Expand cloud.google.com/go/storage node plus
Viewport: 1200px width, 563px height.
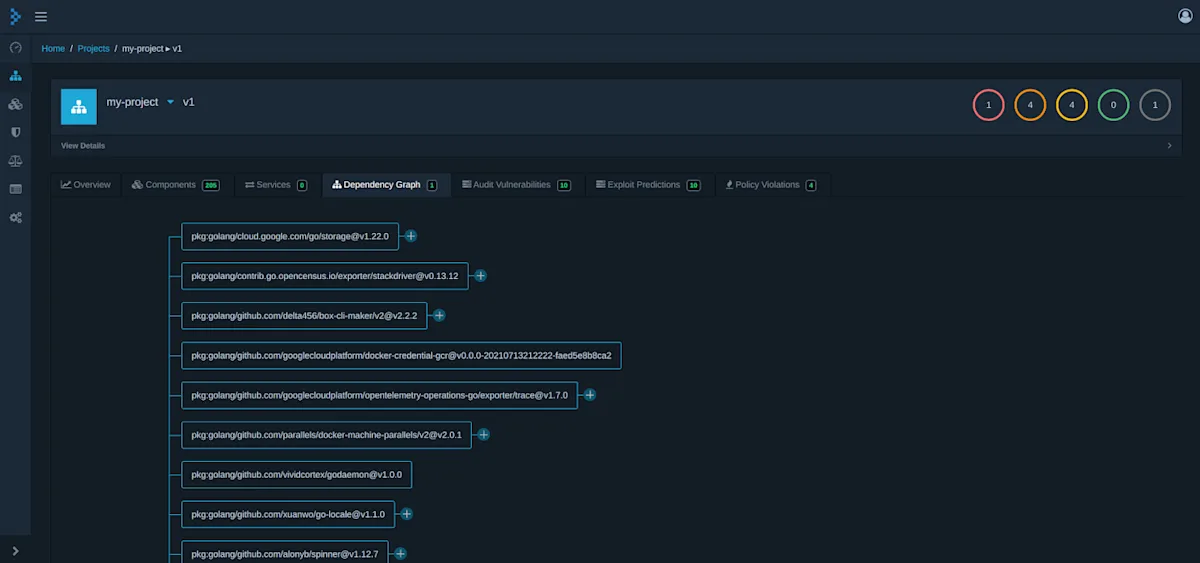pos(410,236)
